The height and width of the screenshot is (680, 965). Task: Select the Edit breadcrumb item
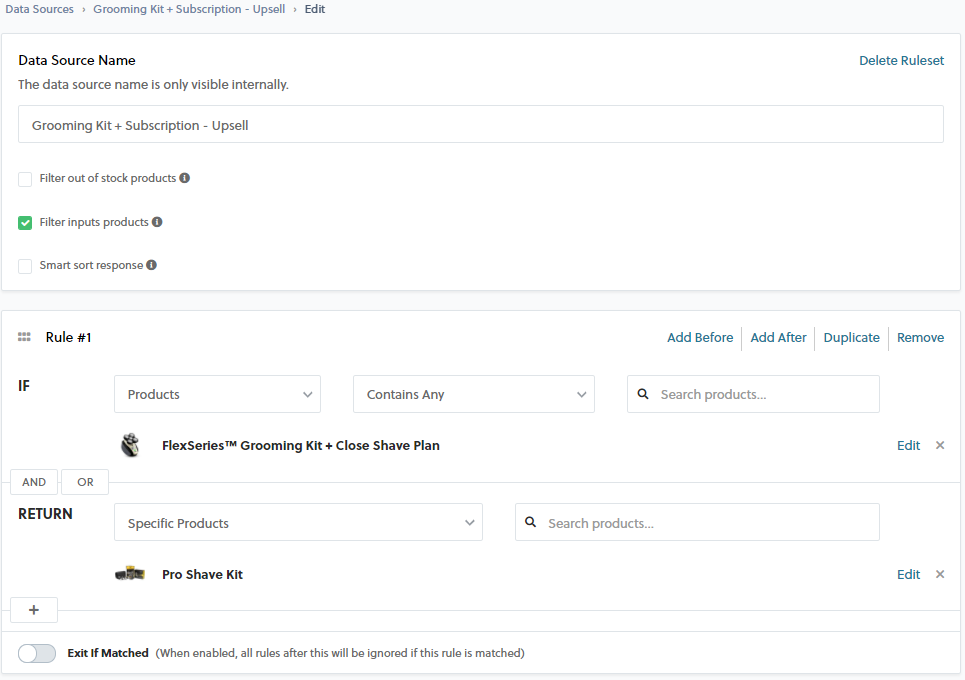pyautogui.click(x=315, y=9)
